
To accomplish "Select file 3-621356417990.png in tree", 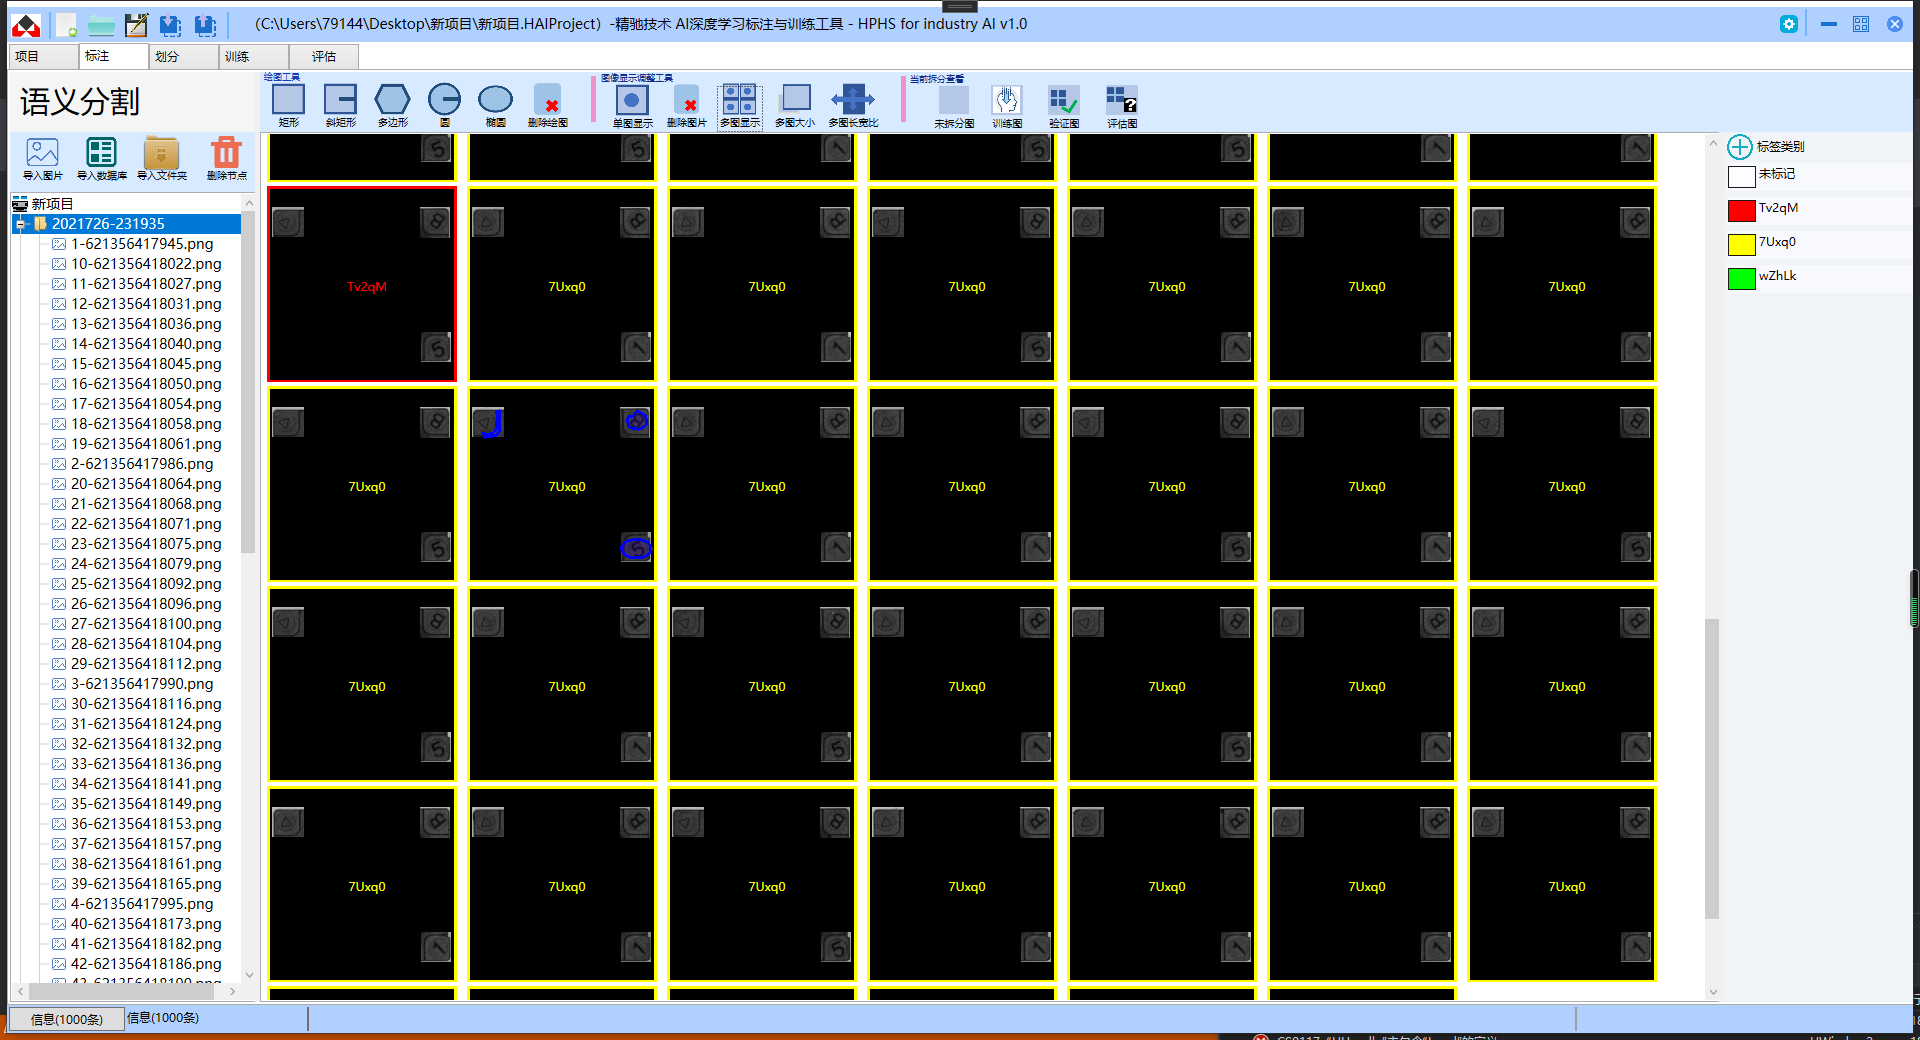I will coord(142,684).
